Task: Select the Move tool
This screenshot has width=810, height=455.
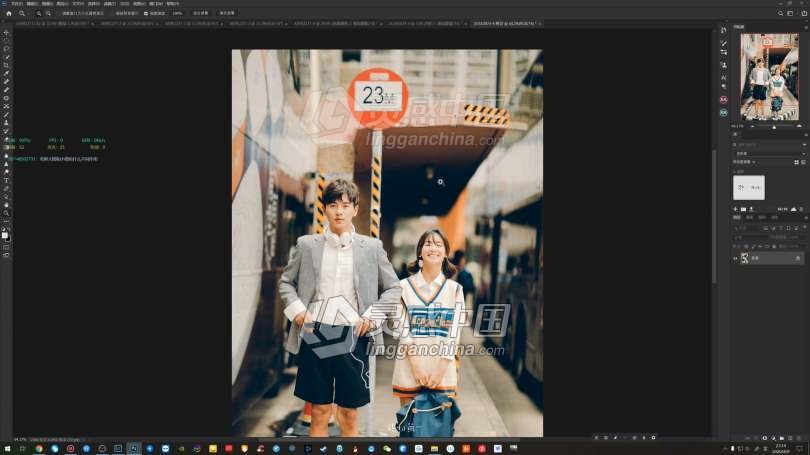Action: click(x=6, y=32)
